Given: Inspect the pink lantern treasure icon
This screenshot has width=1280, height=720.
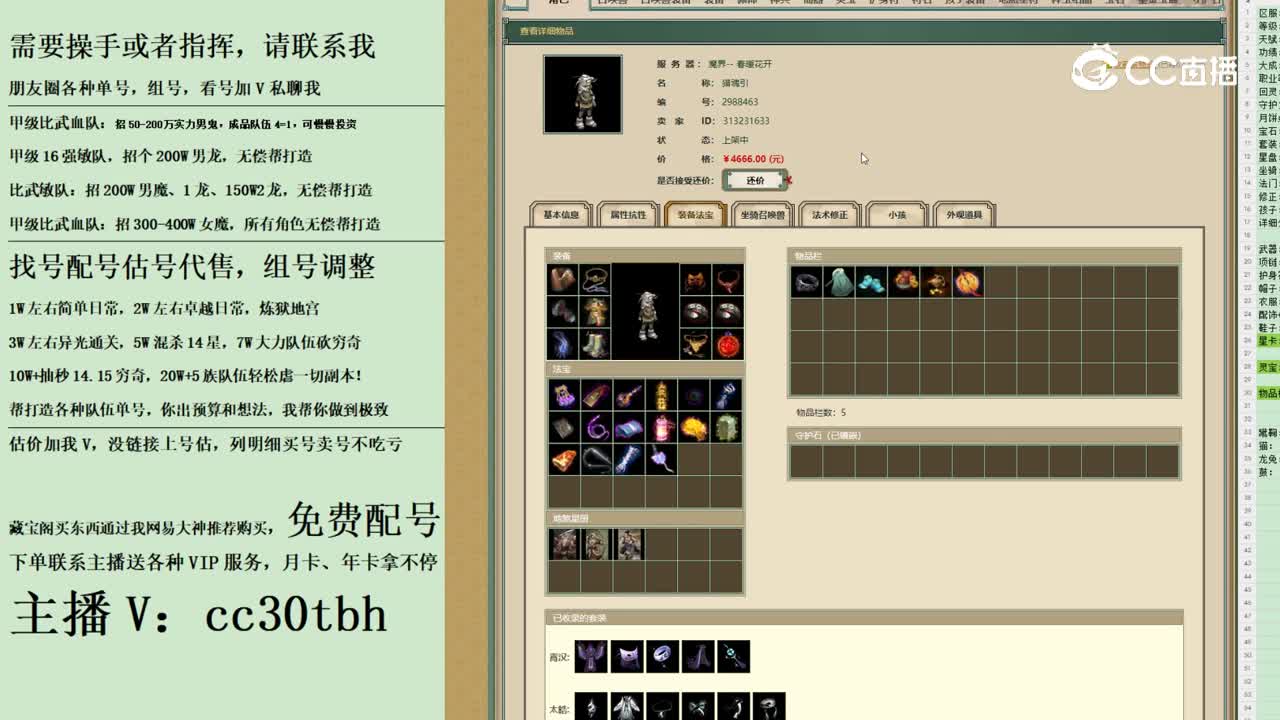Looking at the screenshot, I should tap(661, 427).
